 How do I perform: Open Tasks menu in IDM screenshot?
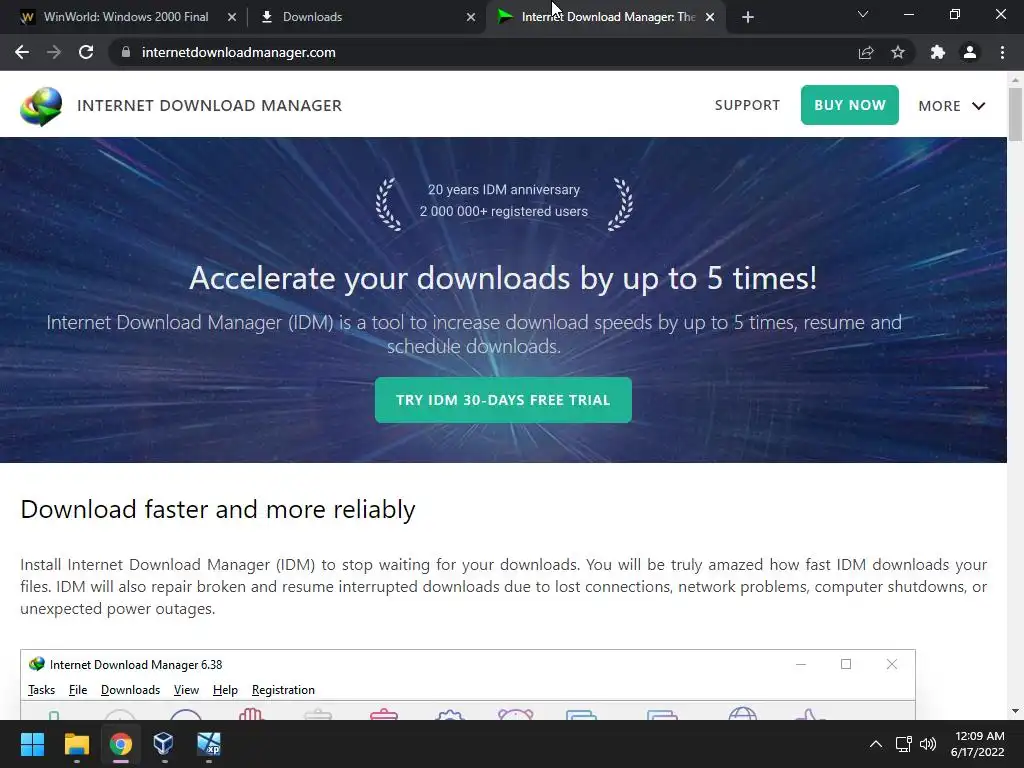[41, 690]
